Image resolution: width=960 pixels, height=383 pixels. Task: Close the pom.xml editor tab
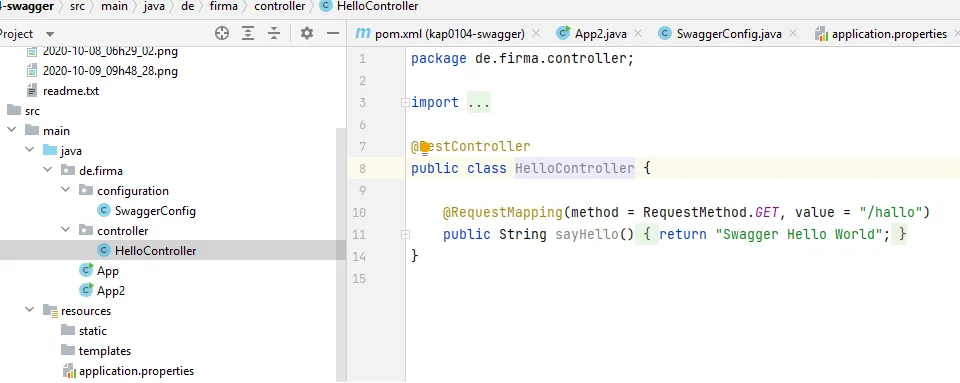pyautogui.click(x=536, y=34)
